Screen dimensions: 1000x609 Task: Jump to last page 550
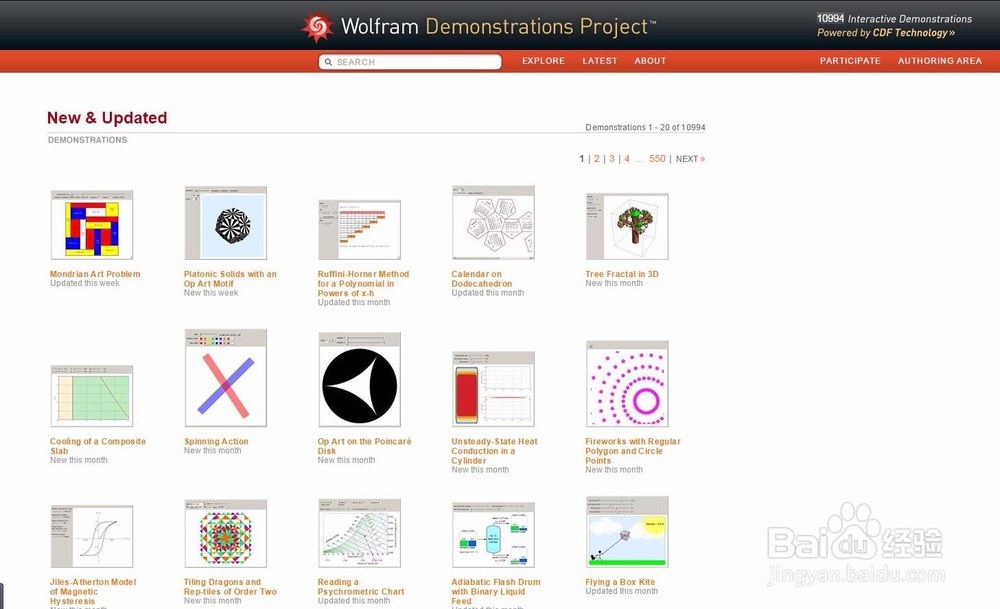pyautogui.click(x=657, y=159)
